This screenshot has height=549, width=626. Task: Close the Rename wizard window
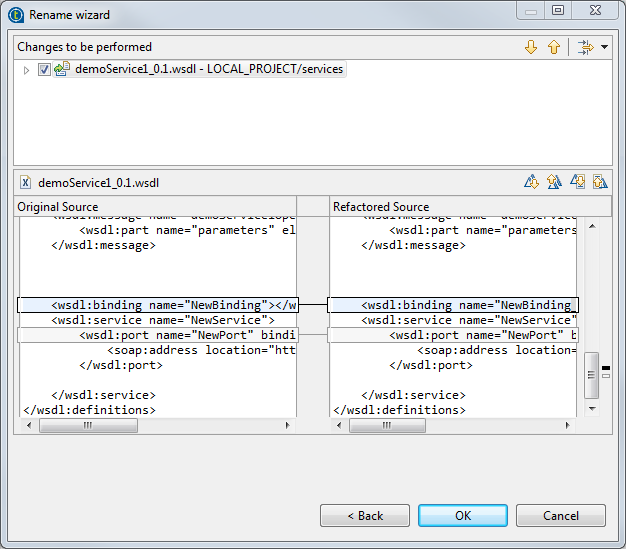[595, 10]
